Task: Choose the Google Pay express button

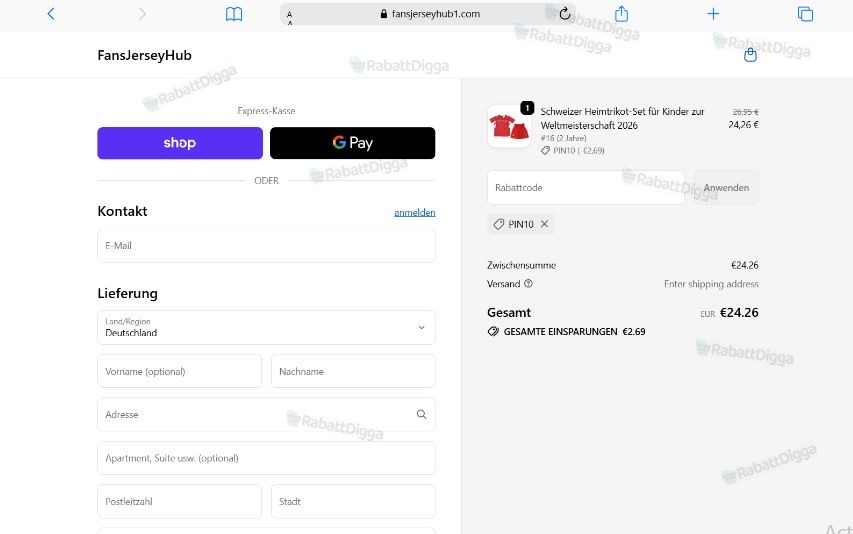Action: pyautogui.click(x=353, y=143)
